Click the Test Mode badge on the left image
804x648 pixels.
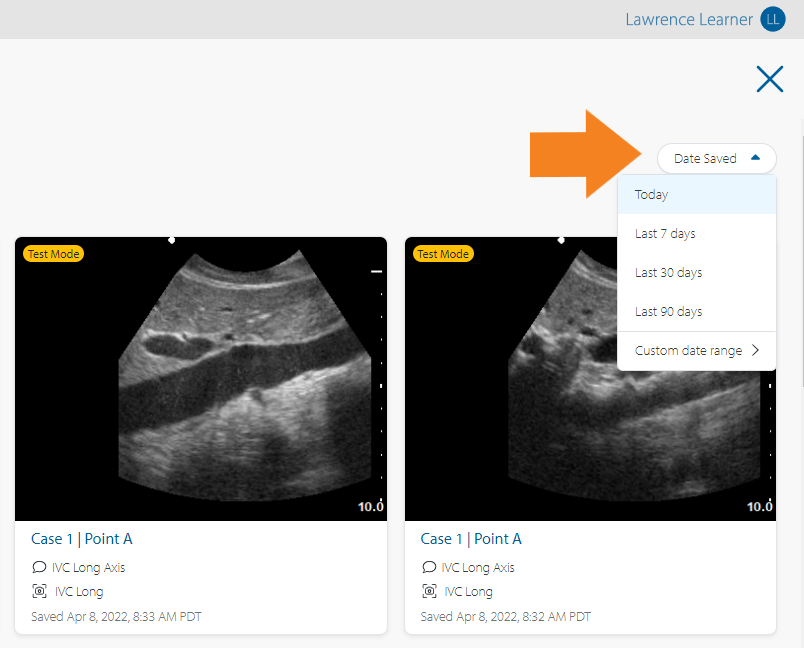53,254
